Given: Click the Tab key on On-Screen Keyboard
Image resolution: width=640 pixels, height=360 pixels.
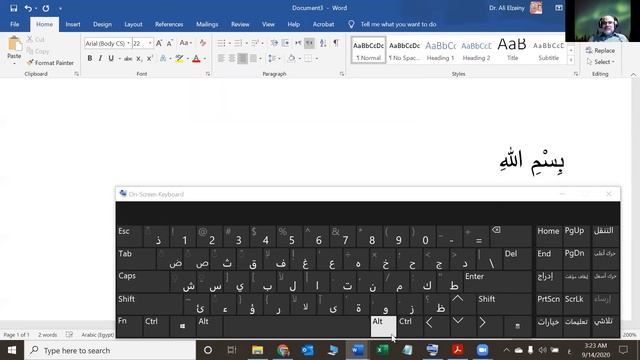Looking at the screenshot, I should click(x=136, y=258).
